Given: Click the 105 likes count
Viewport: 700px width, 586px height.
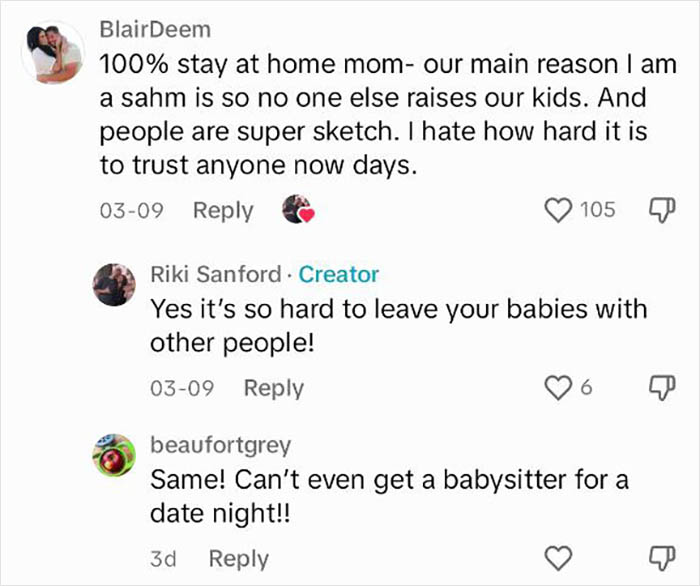Looking at the screenshot, I should click(597, 210).
